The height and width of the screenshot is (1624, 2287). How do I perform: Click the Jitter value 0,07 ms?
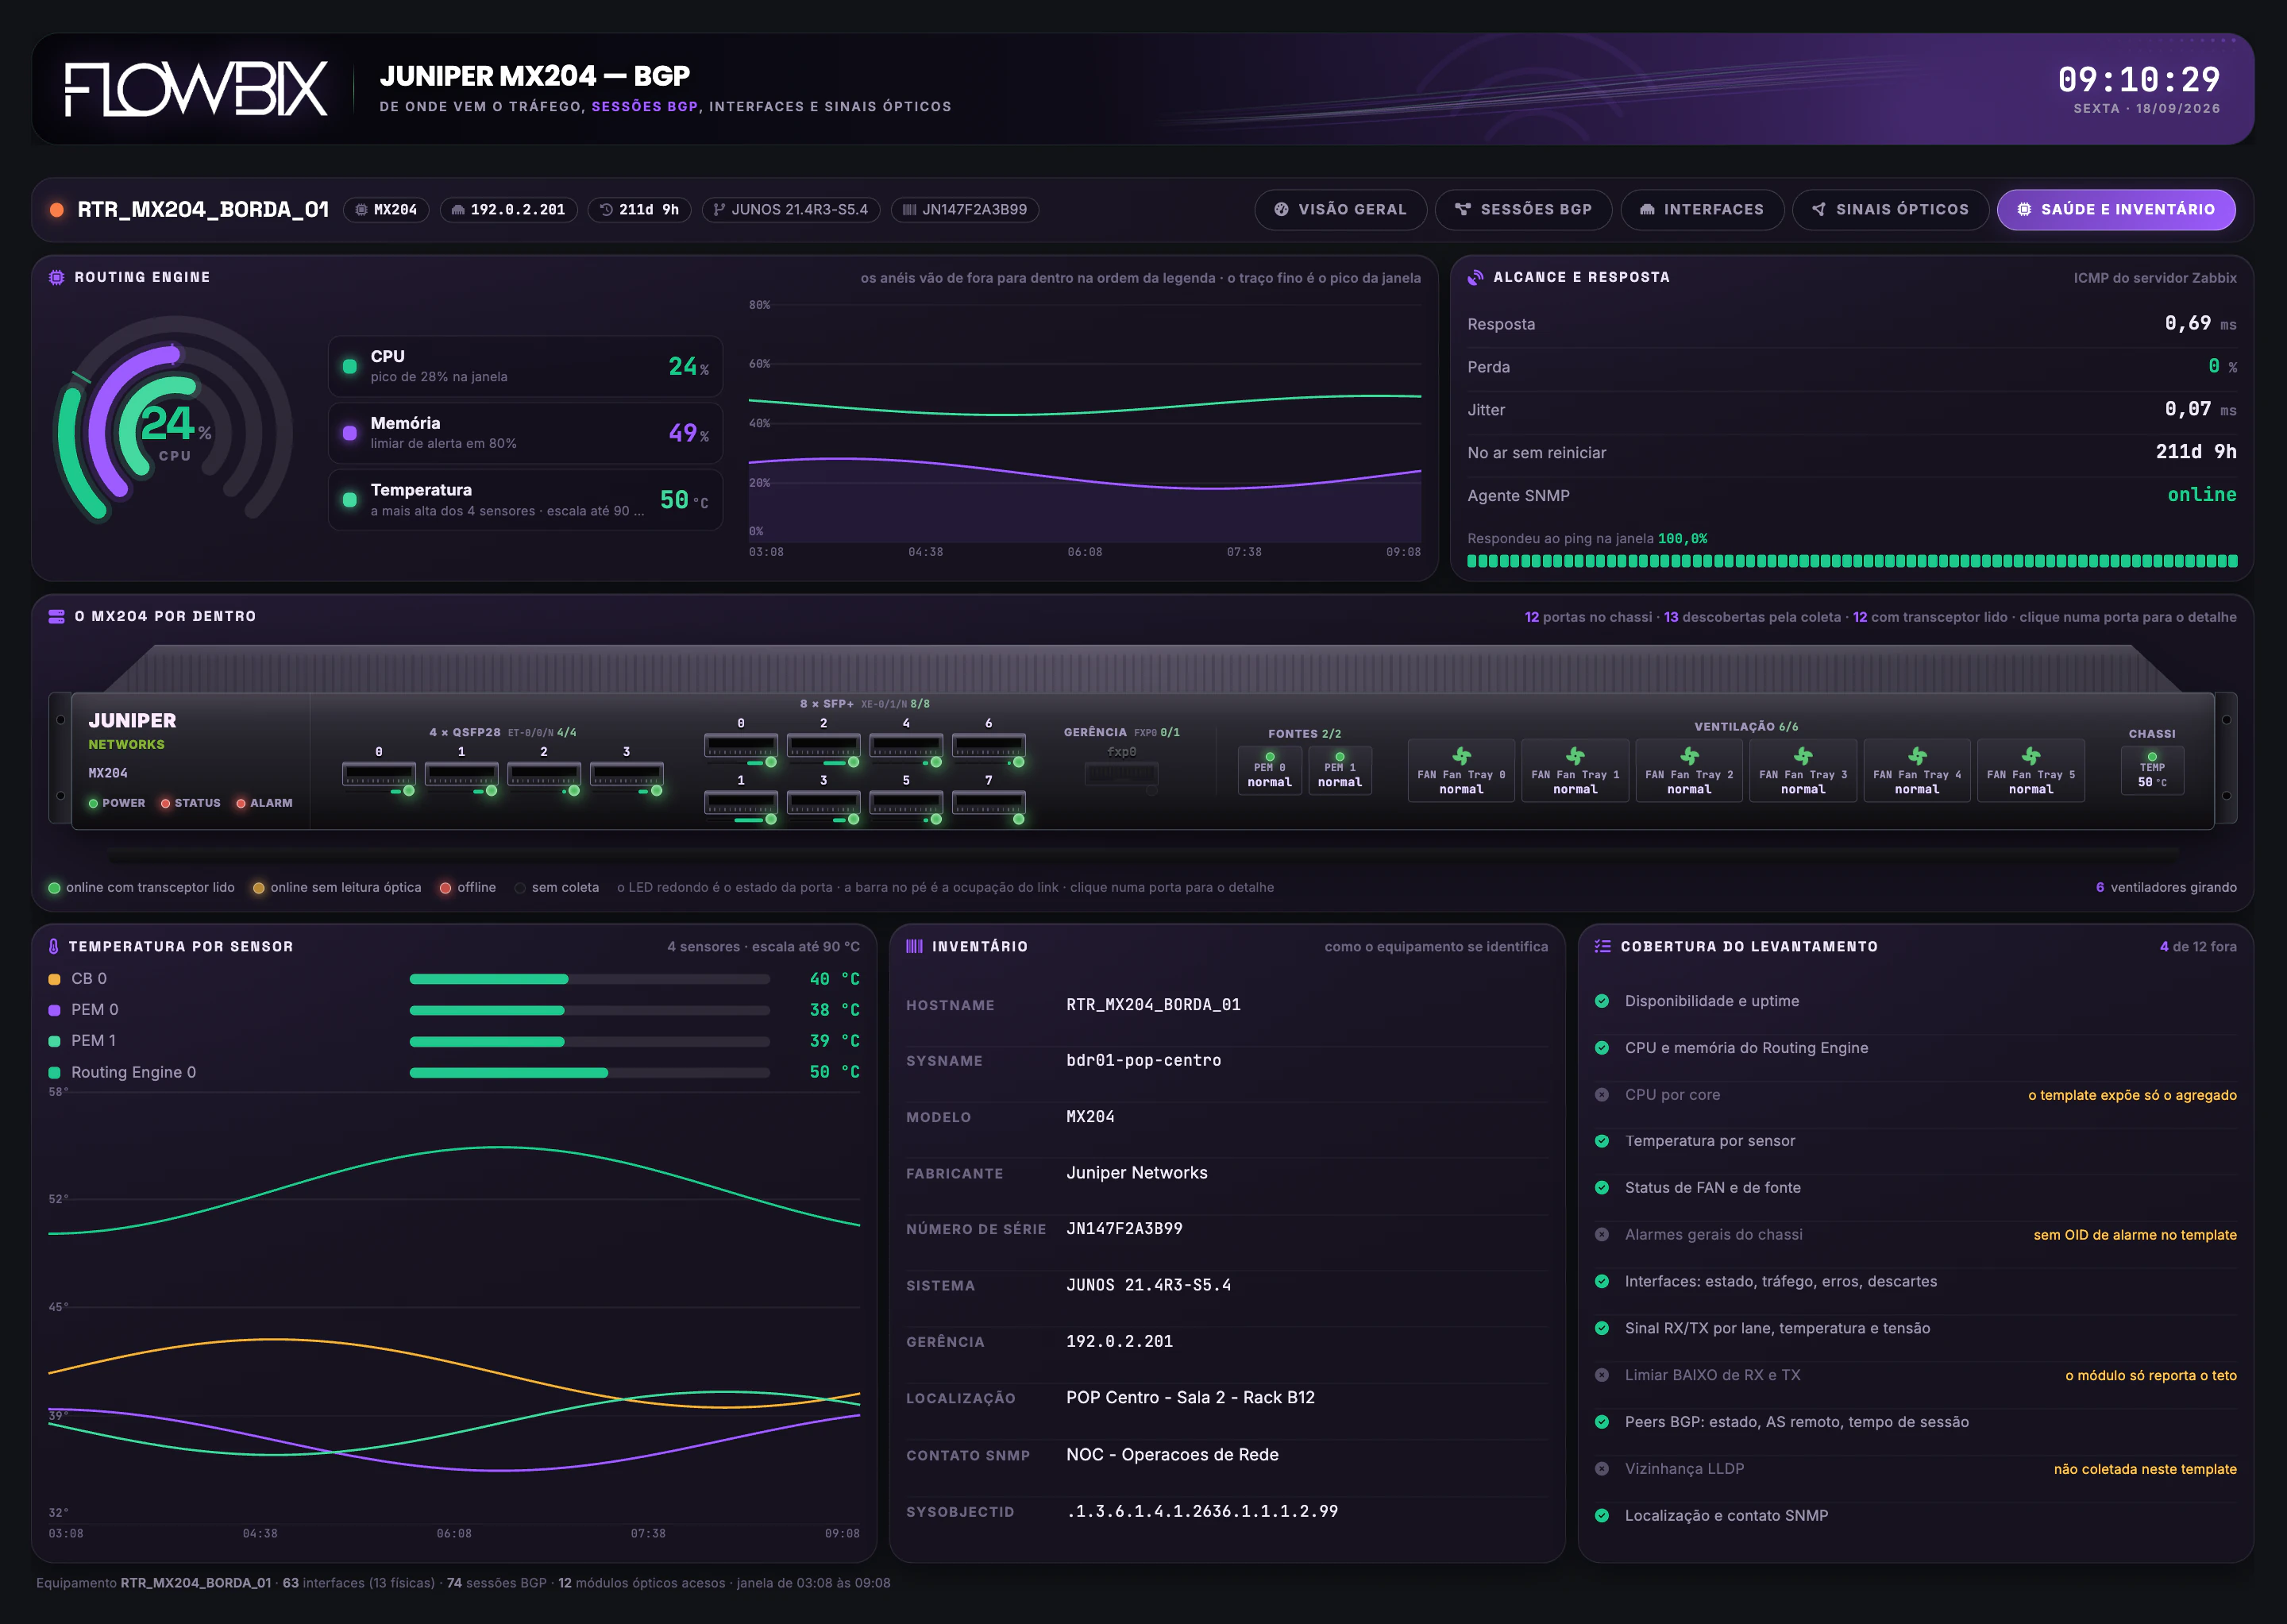point(2200,409)
